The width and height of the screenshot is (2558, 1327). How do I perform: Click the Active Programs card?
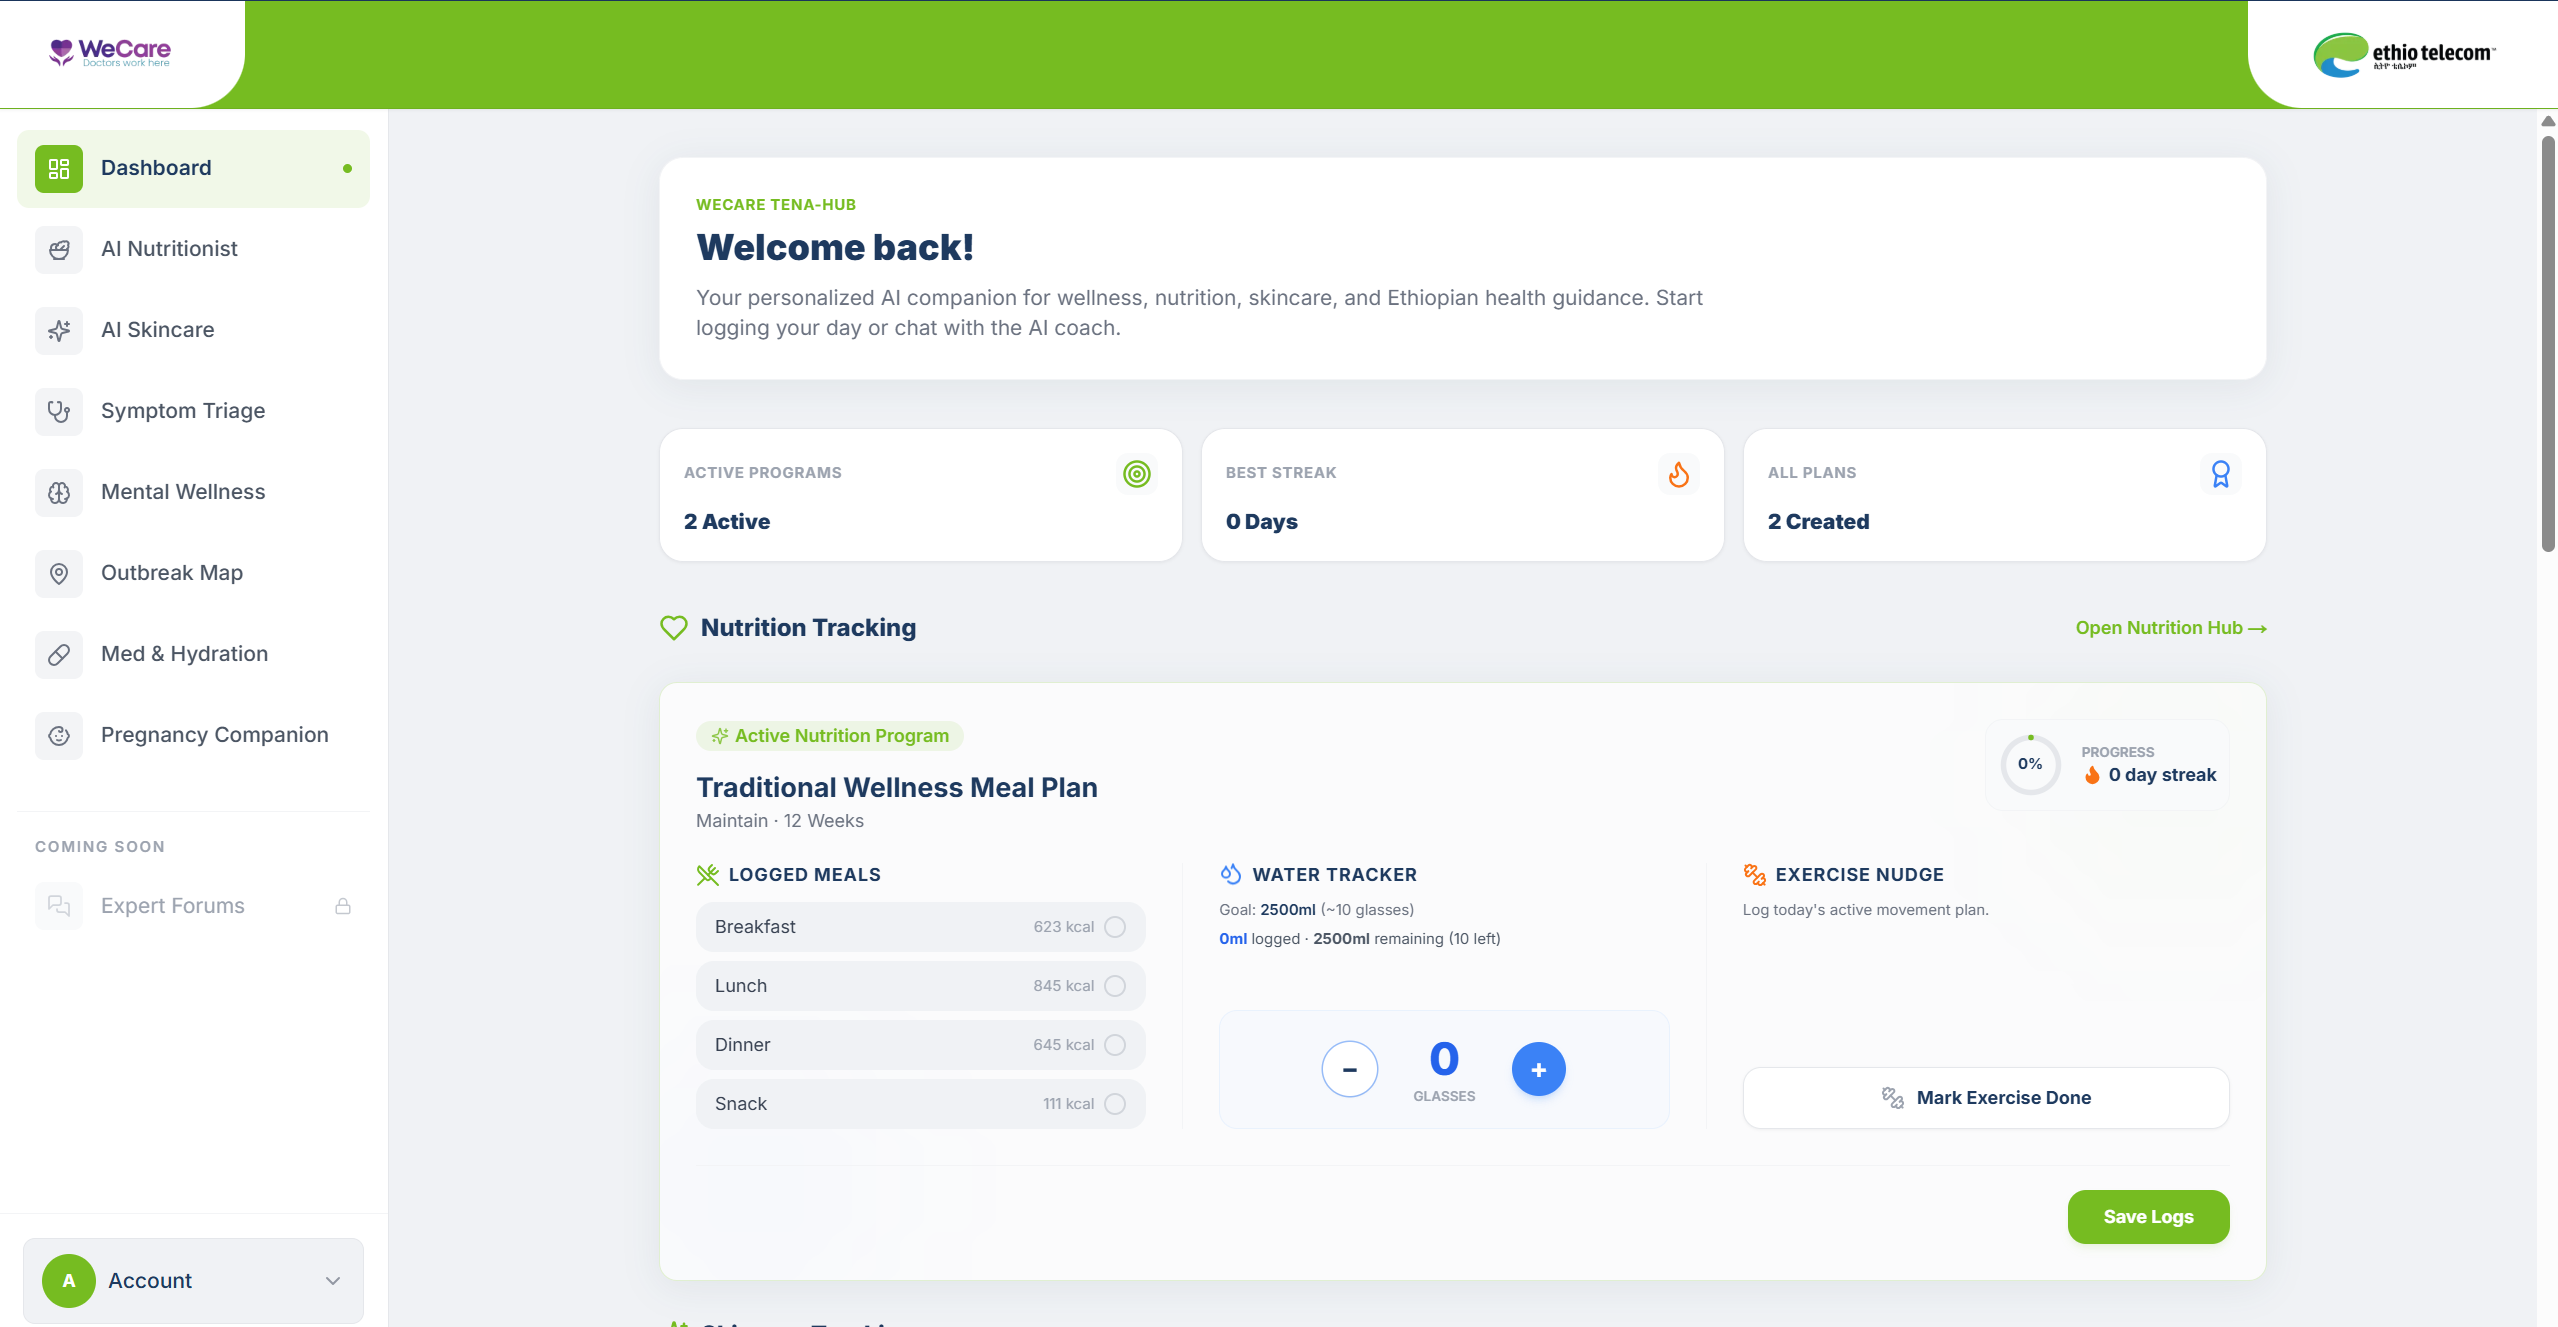(x=921, y=495)
